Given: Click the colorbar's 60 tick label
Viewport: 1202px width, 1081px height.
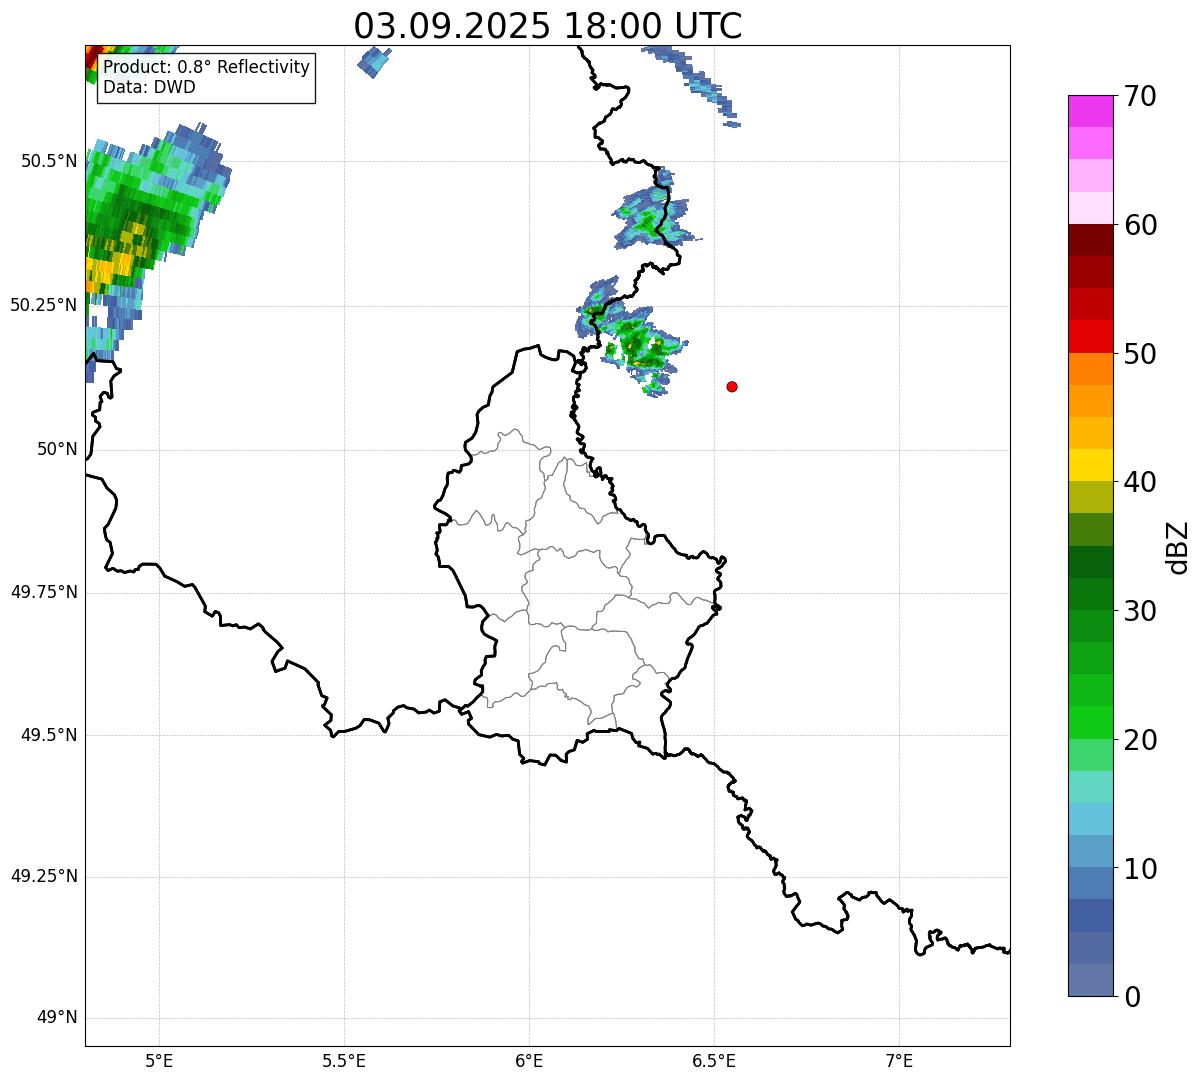Looking at the screenshot, I should [x=1140, y=225].
